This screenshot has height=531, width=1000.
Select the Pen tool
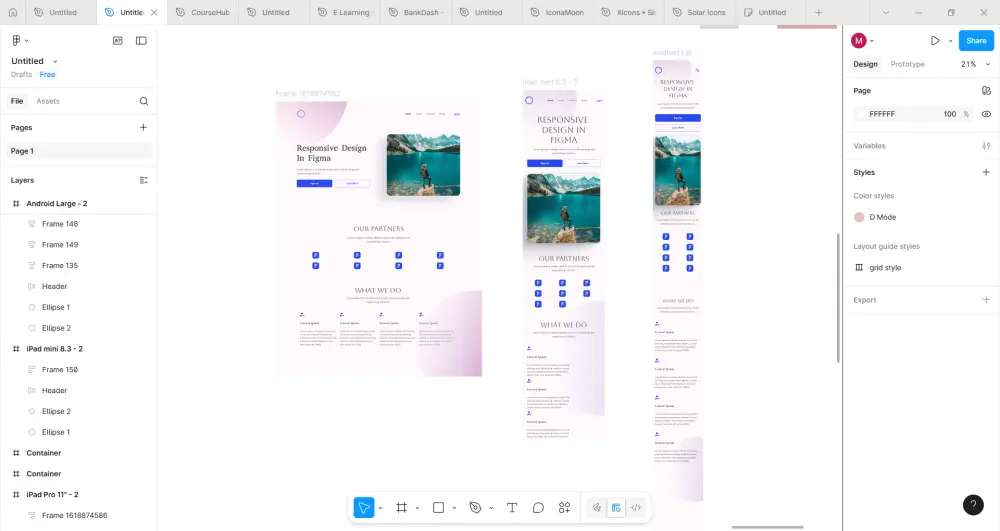[x=475, y=507]
